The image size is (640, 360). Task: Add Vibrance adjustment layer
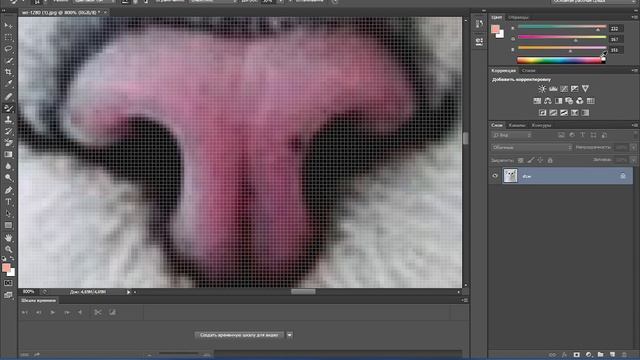585,89
